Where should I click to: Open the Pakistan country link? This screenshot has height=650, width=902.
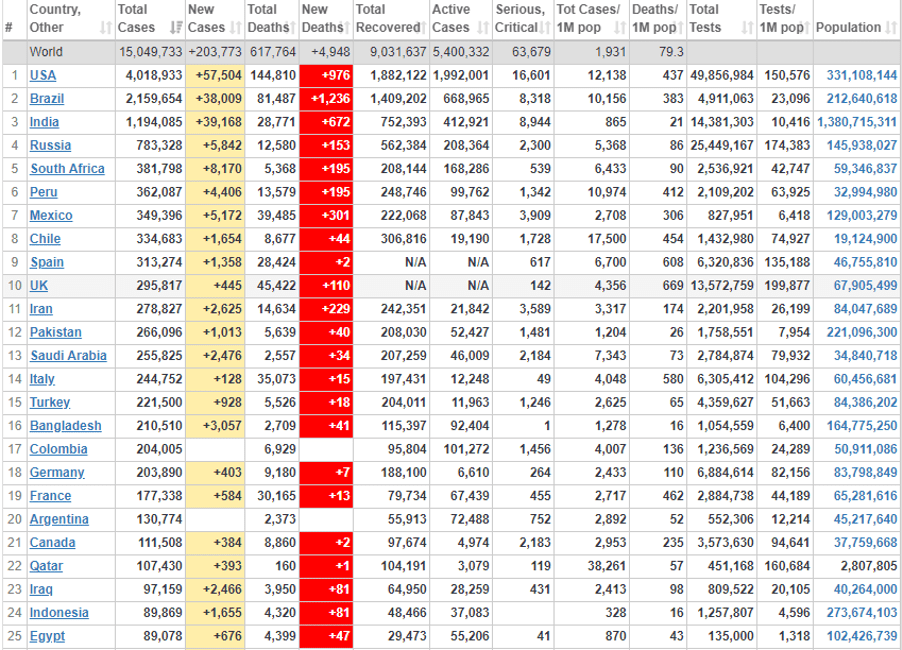pyautogui.click(x=56, y=332)
